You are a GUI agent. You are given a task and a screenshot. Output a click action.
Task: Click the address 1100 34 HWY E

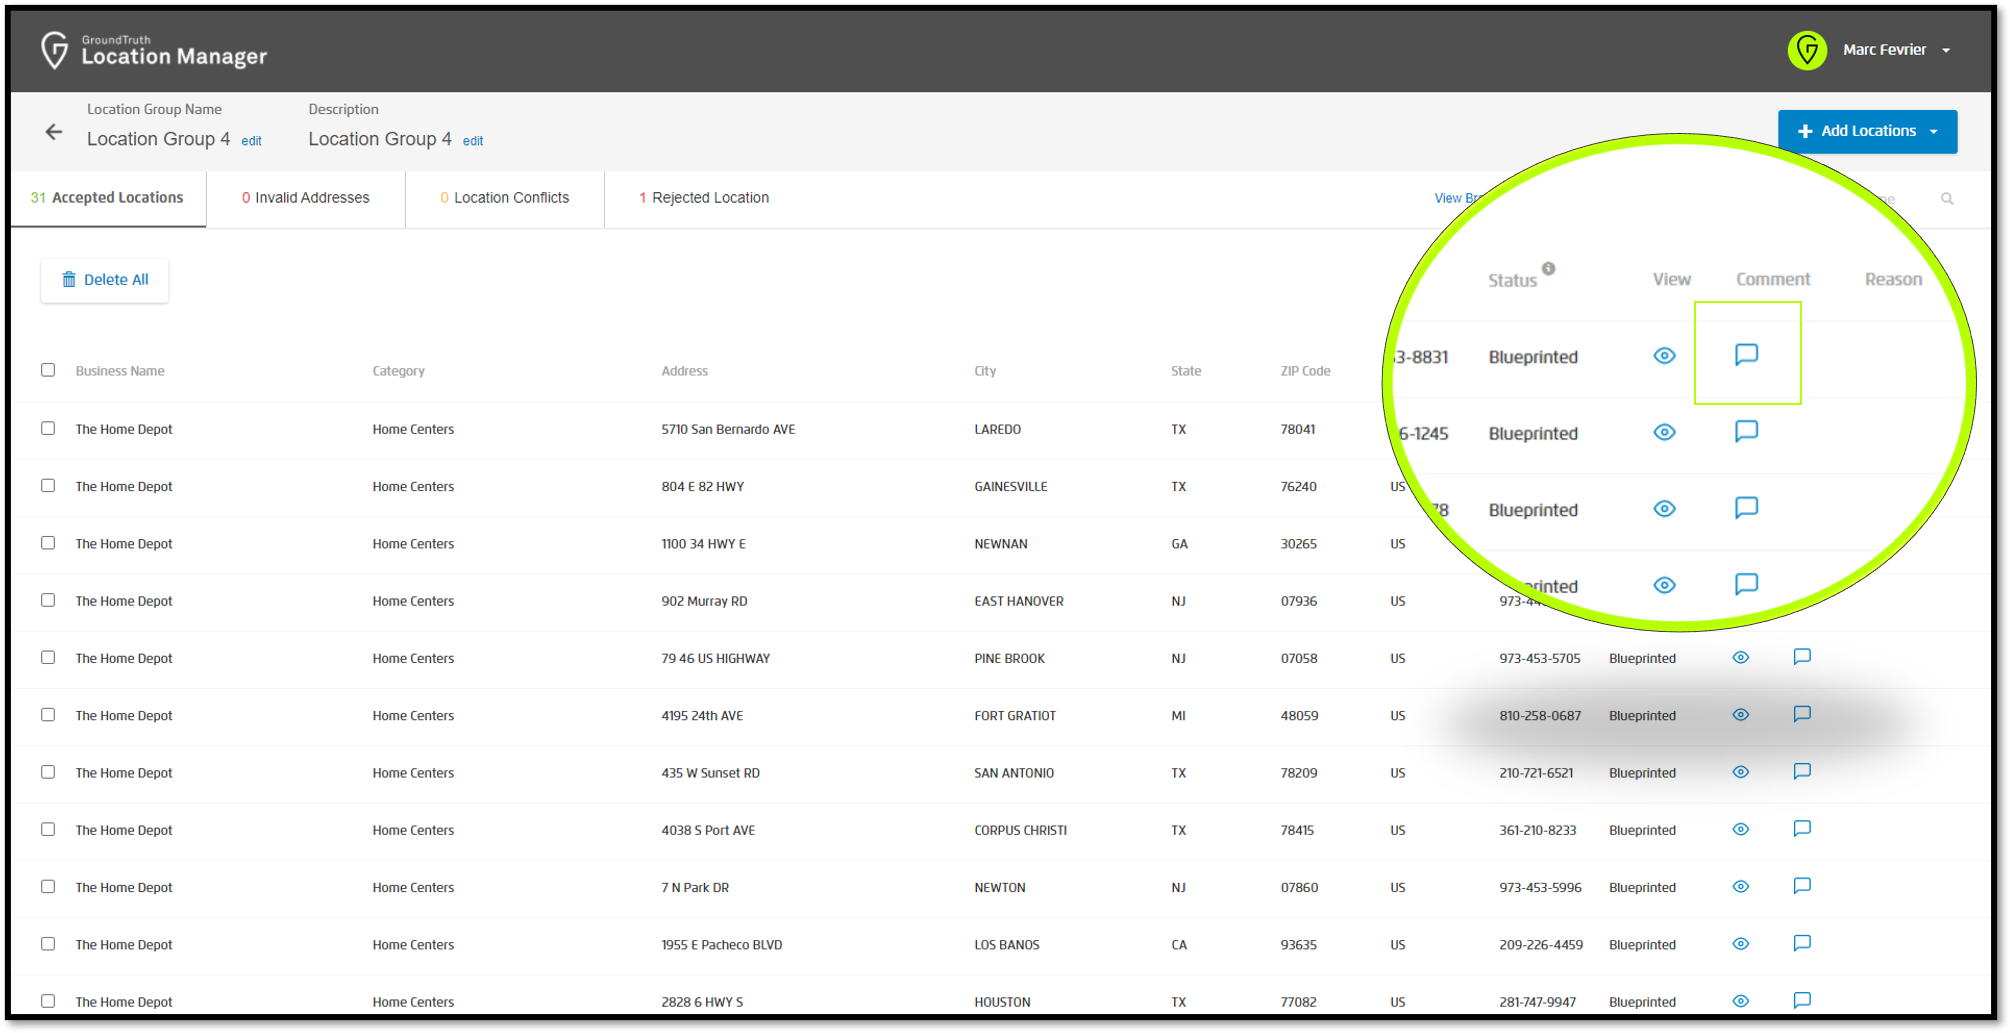click(x=703, y=544)
